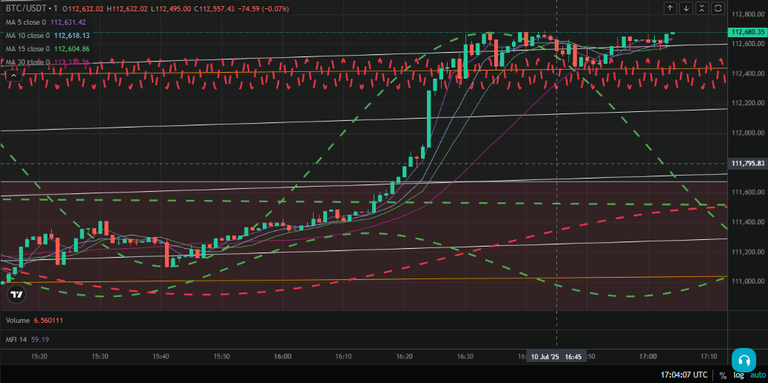Viewport: 768px width, 383px height.
Task: Click the MA 15 close indicator label
Action: (x=27, y=48)
